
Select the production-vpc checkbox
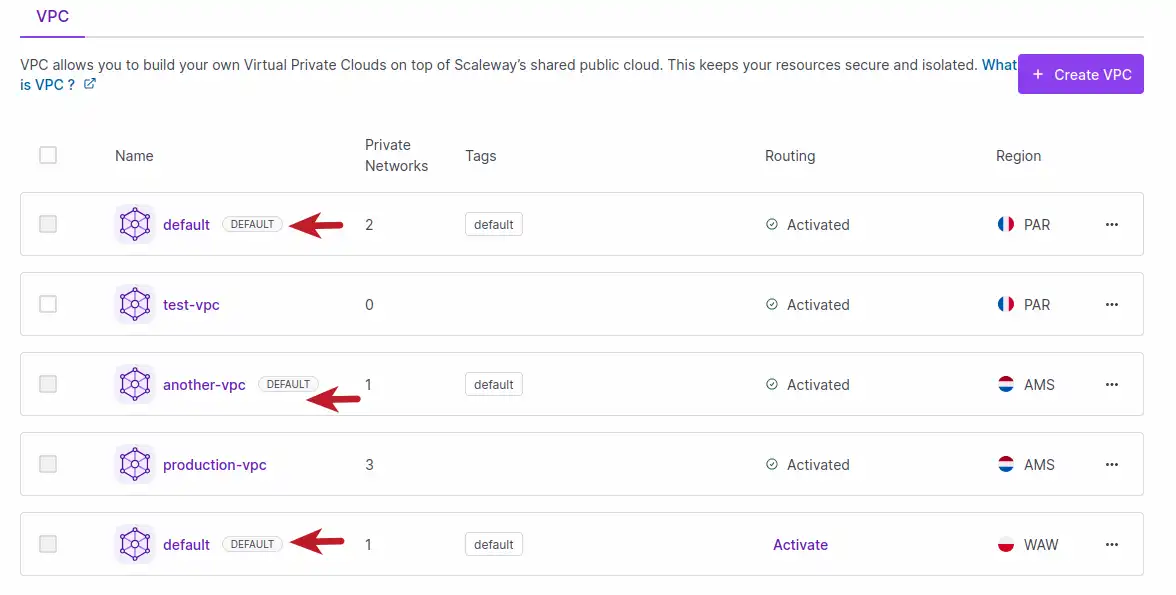[x=48, y=464]
